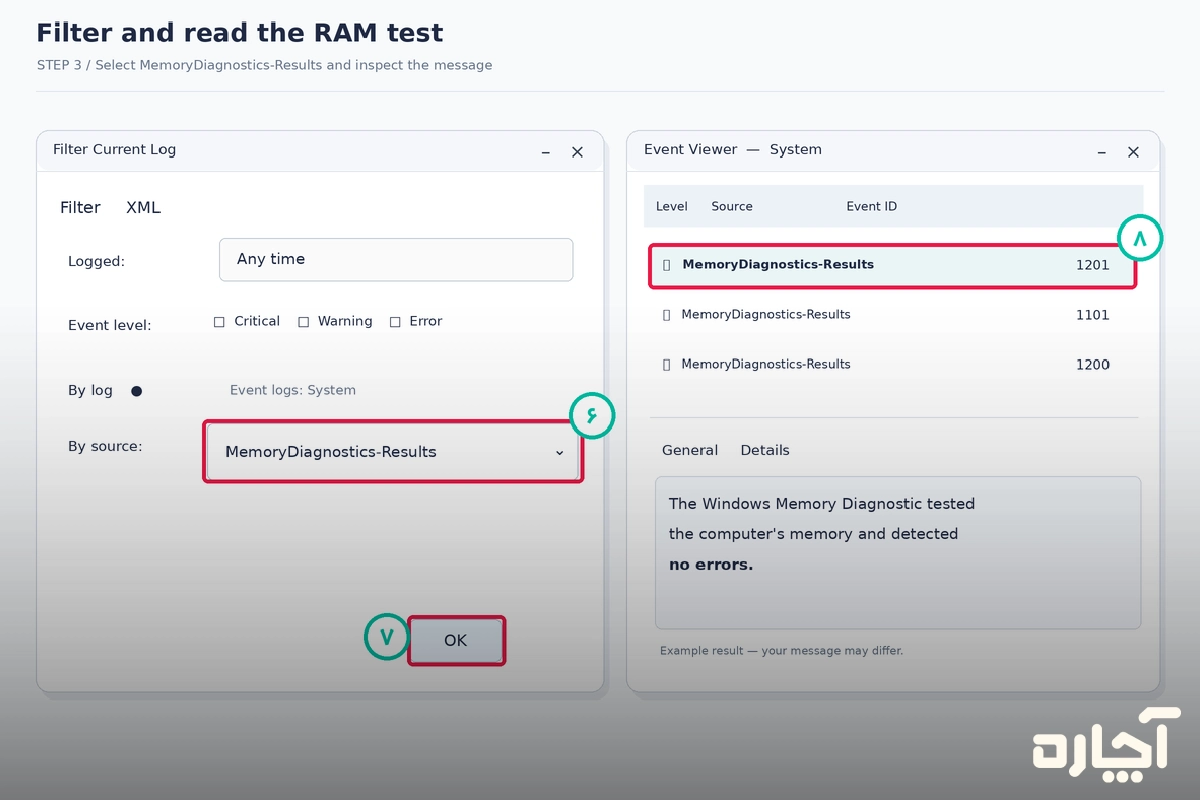This screenshot has height=800, width=1200.
Task: Enable the Warning event level checkbox
Action: pos(303,322)
